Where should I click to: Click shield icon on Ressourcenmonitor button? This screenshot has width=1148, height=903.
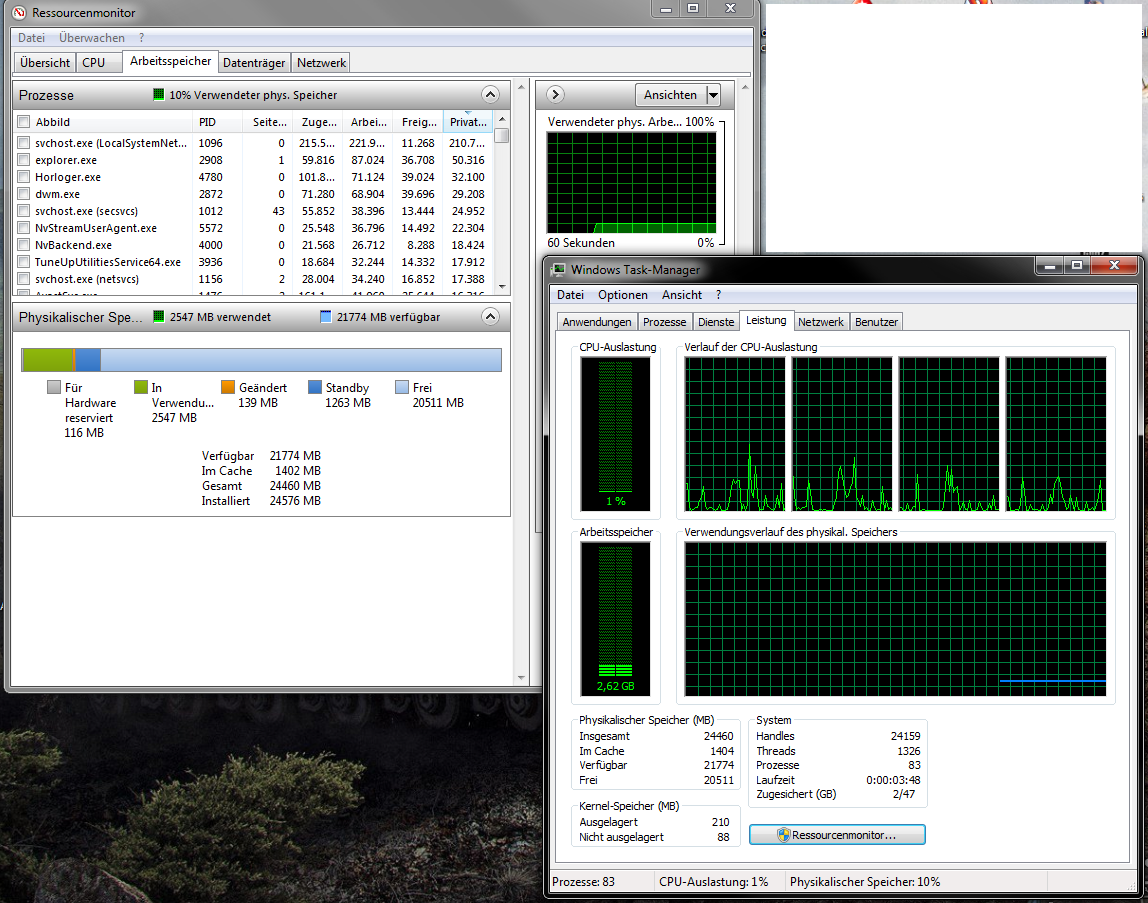[783, 835]
